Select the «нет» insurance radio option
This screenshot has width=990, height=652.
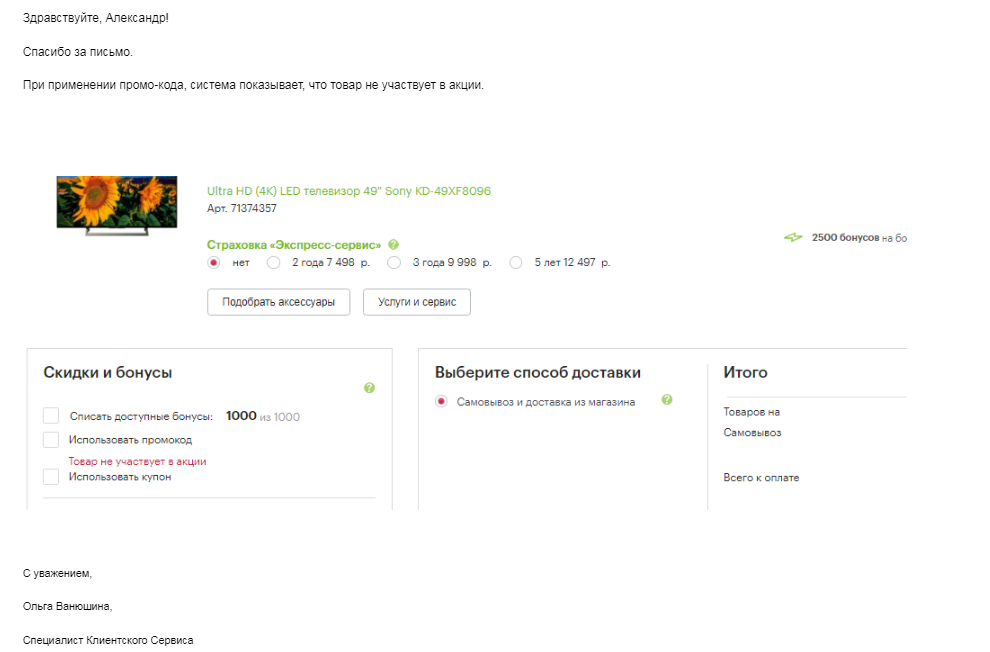(x=213, y=263)
